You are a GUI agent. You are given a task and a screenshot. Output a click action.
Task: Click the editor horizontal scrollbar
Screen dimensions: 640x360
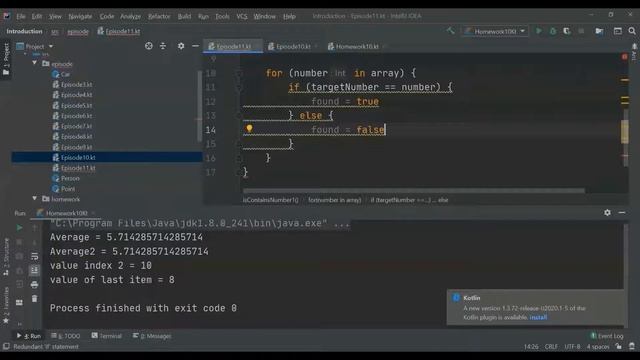click(413, 191)
